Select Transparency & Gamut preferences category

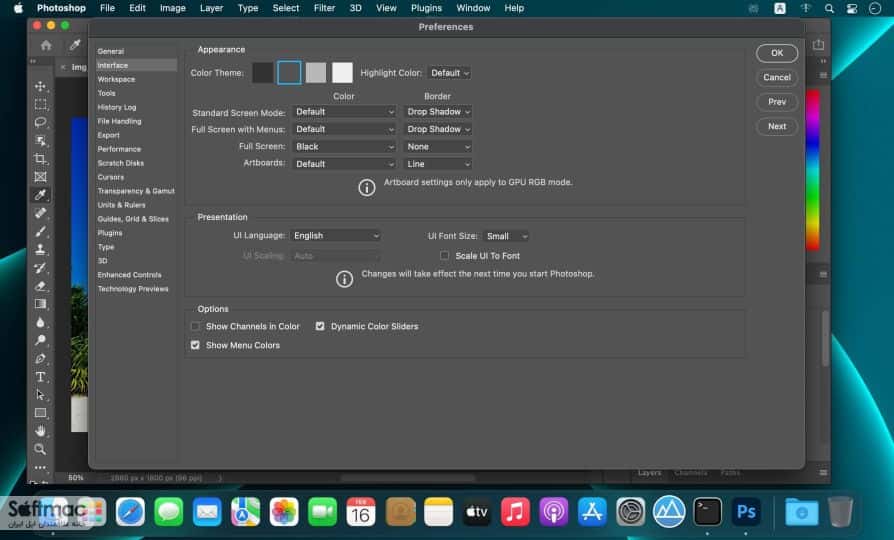136,191
